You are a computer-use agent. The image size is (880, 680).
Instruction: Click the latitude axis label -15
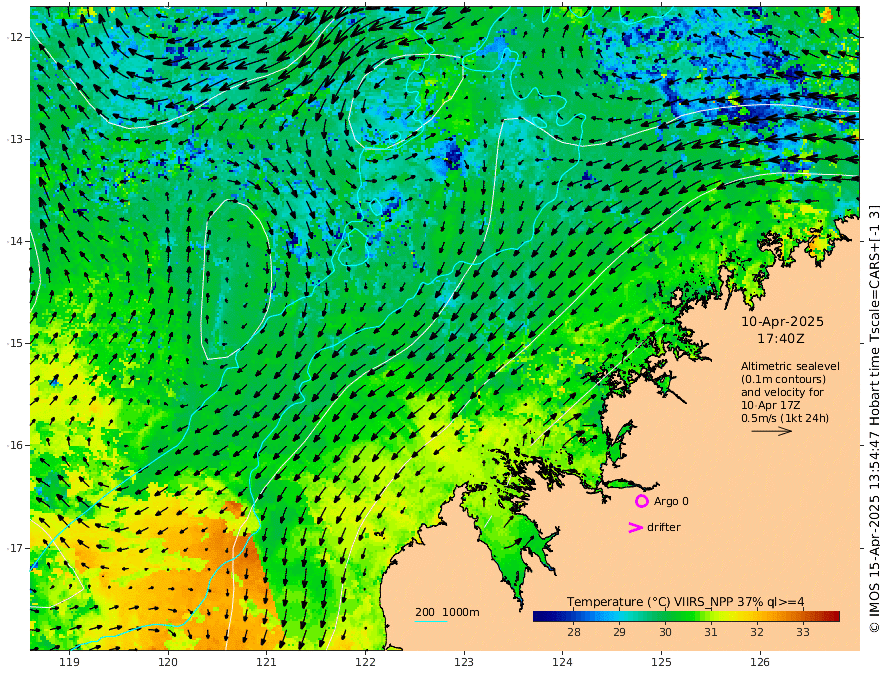point(15,343)
